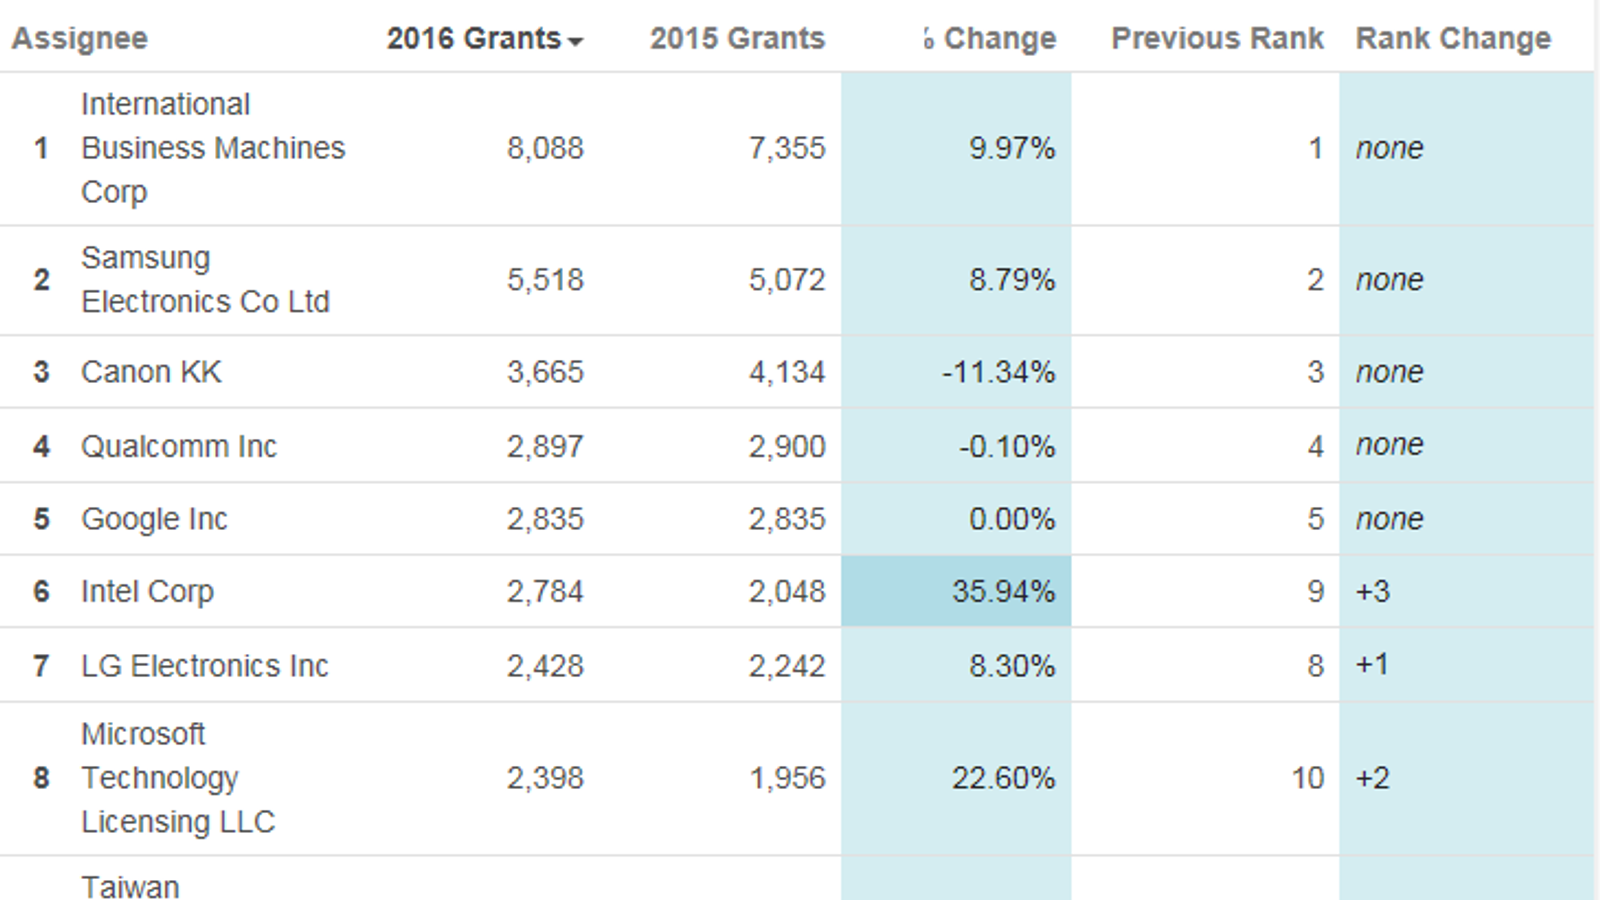This screenshot has height=900, width=1600.
Task: Click Canon KK's rank change 'none'
Action: point(1389,372)
